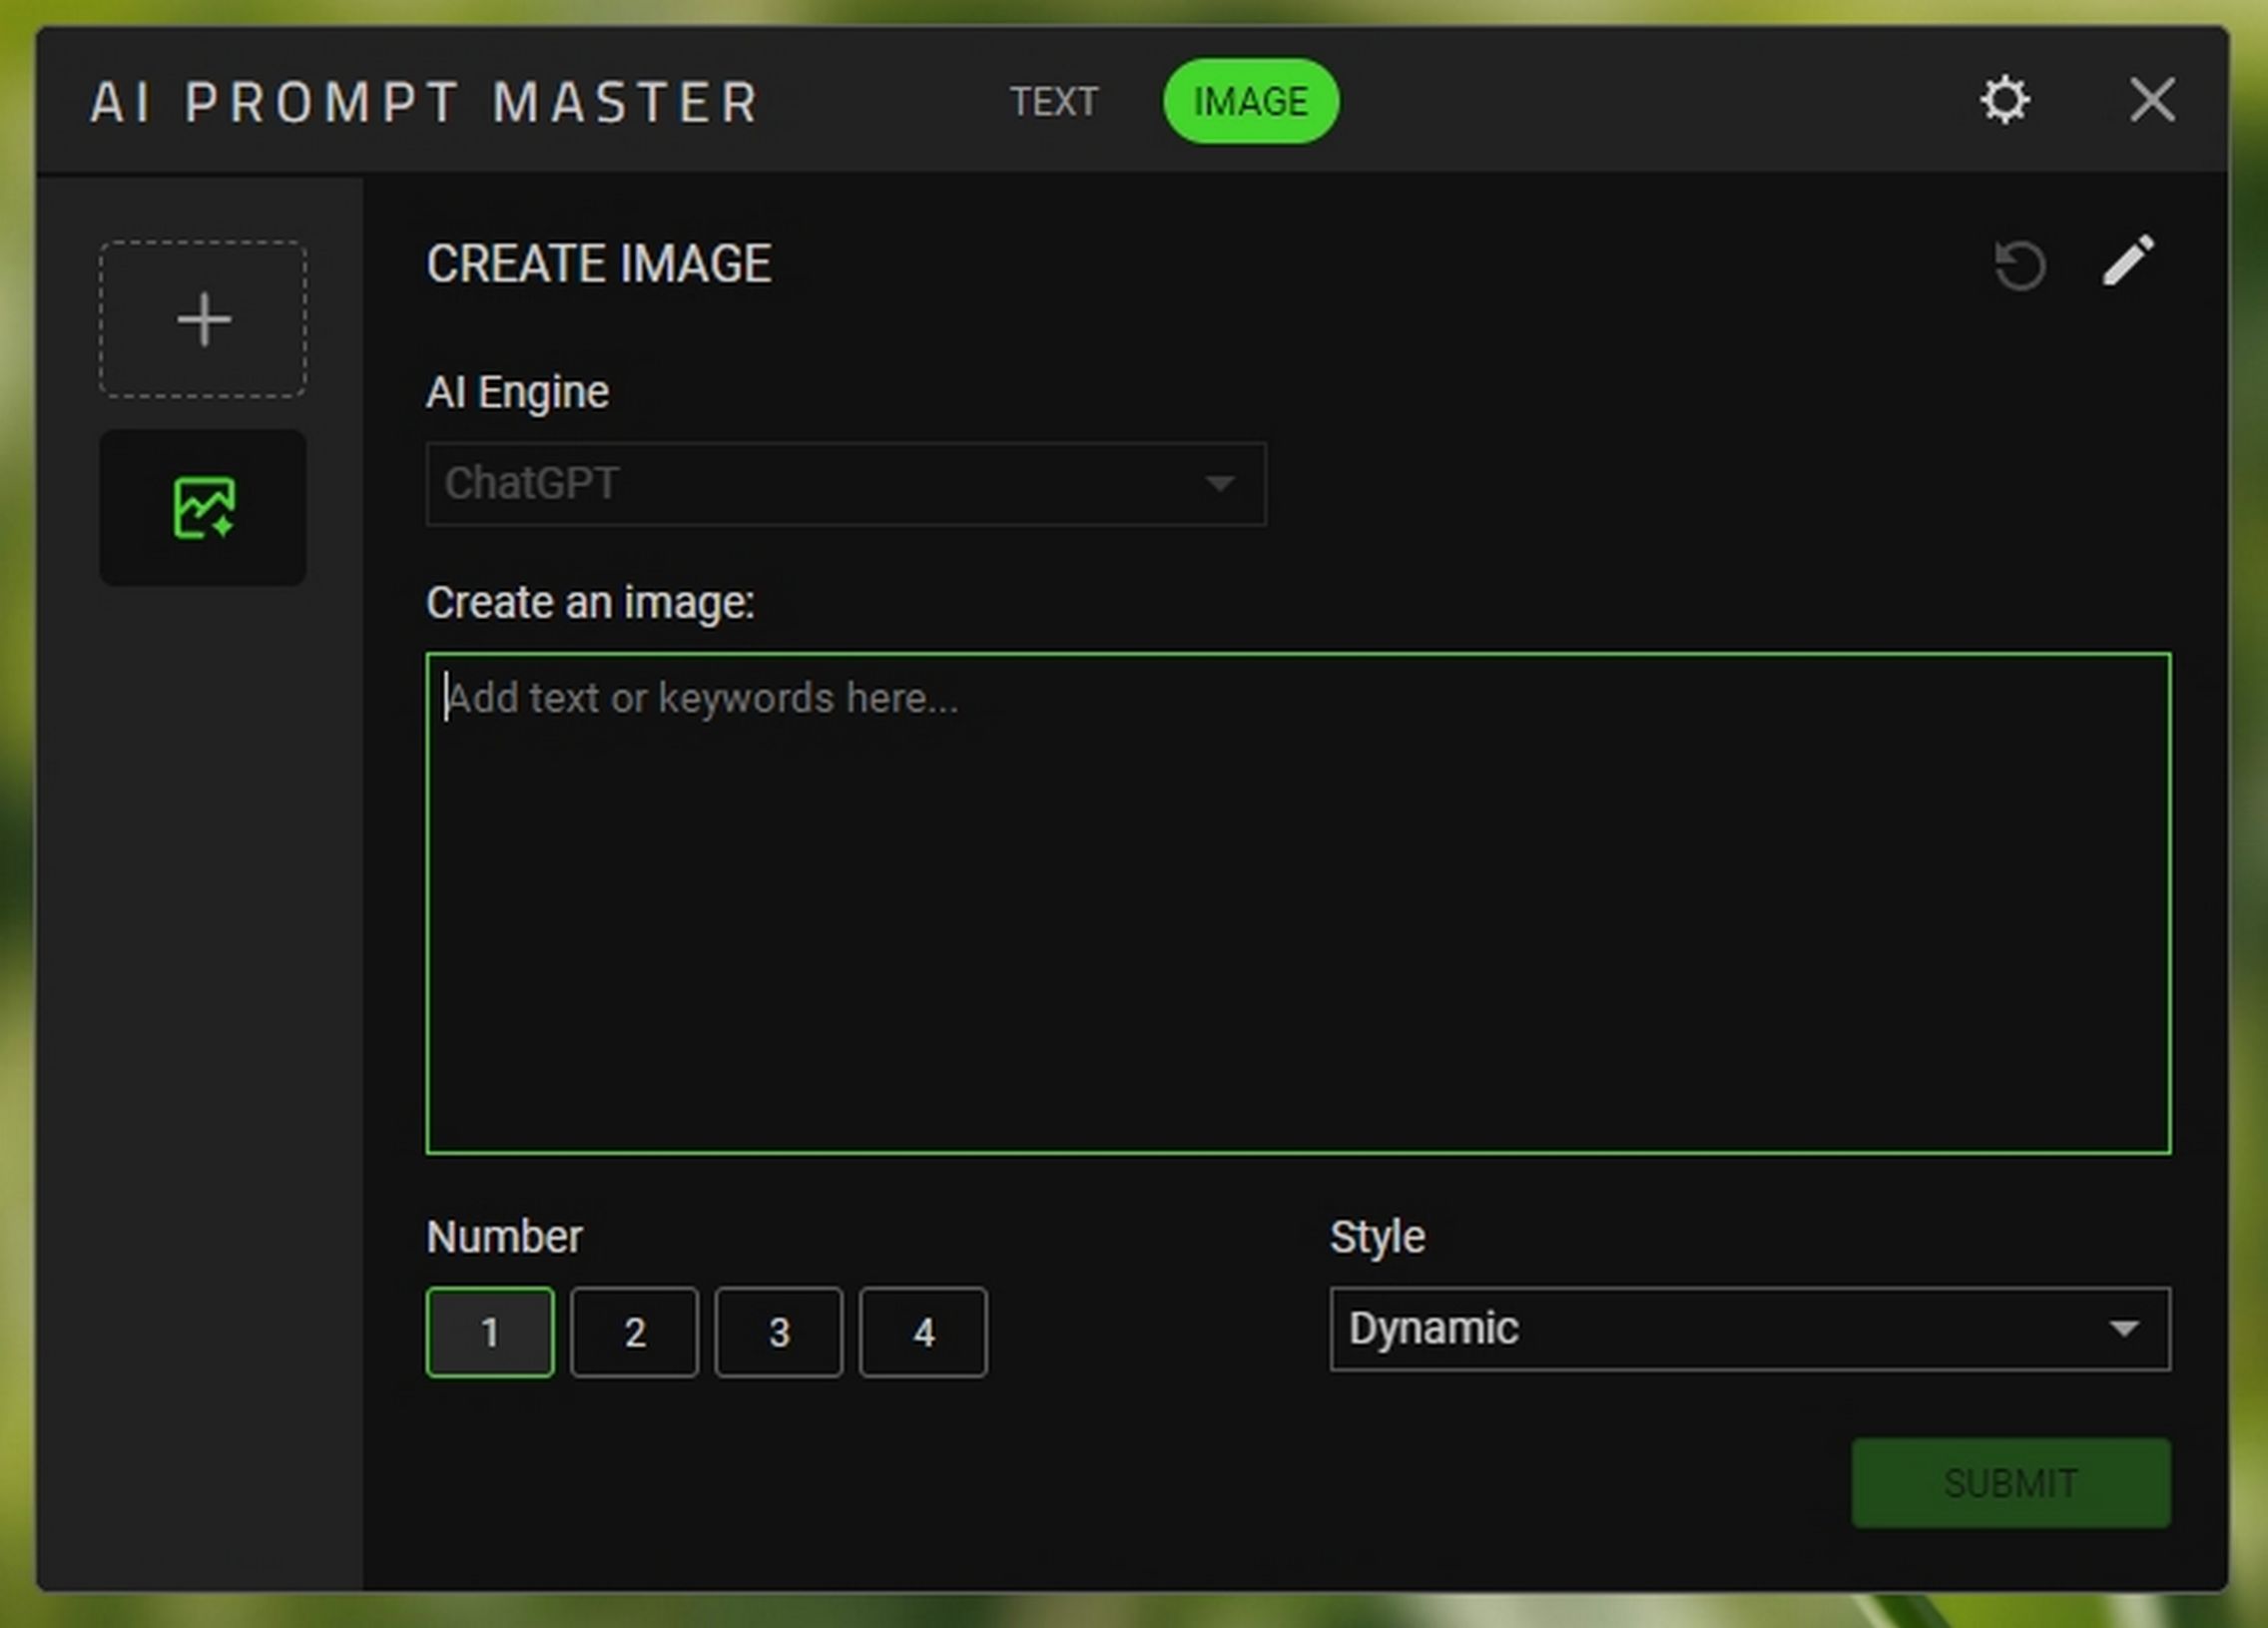Close the AI Prompt Master window
The height and width of the screenshot is (1628, 2268).
2152,100
